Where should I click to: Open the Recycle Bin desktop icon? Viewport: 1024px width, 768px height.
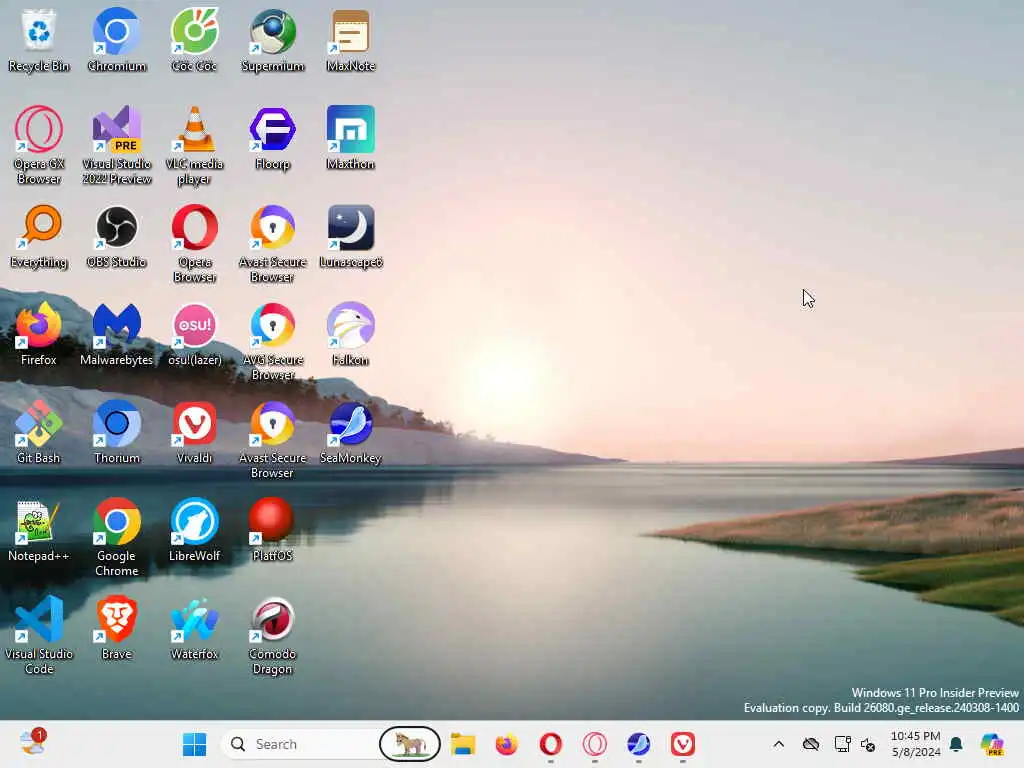tap(39, 39)
